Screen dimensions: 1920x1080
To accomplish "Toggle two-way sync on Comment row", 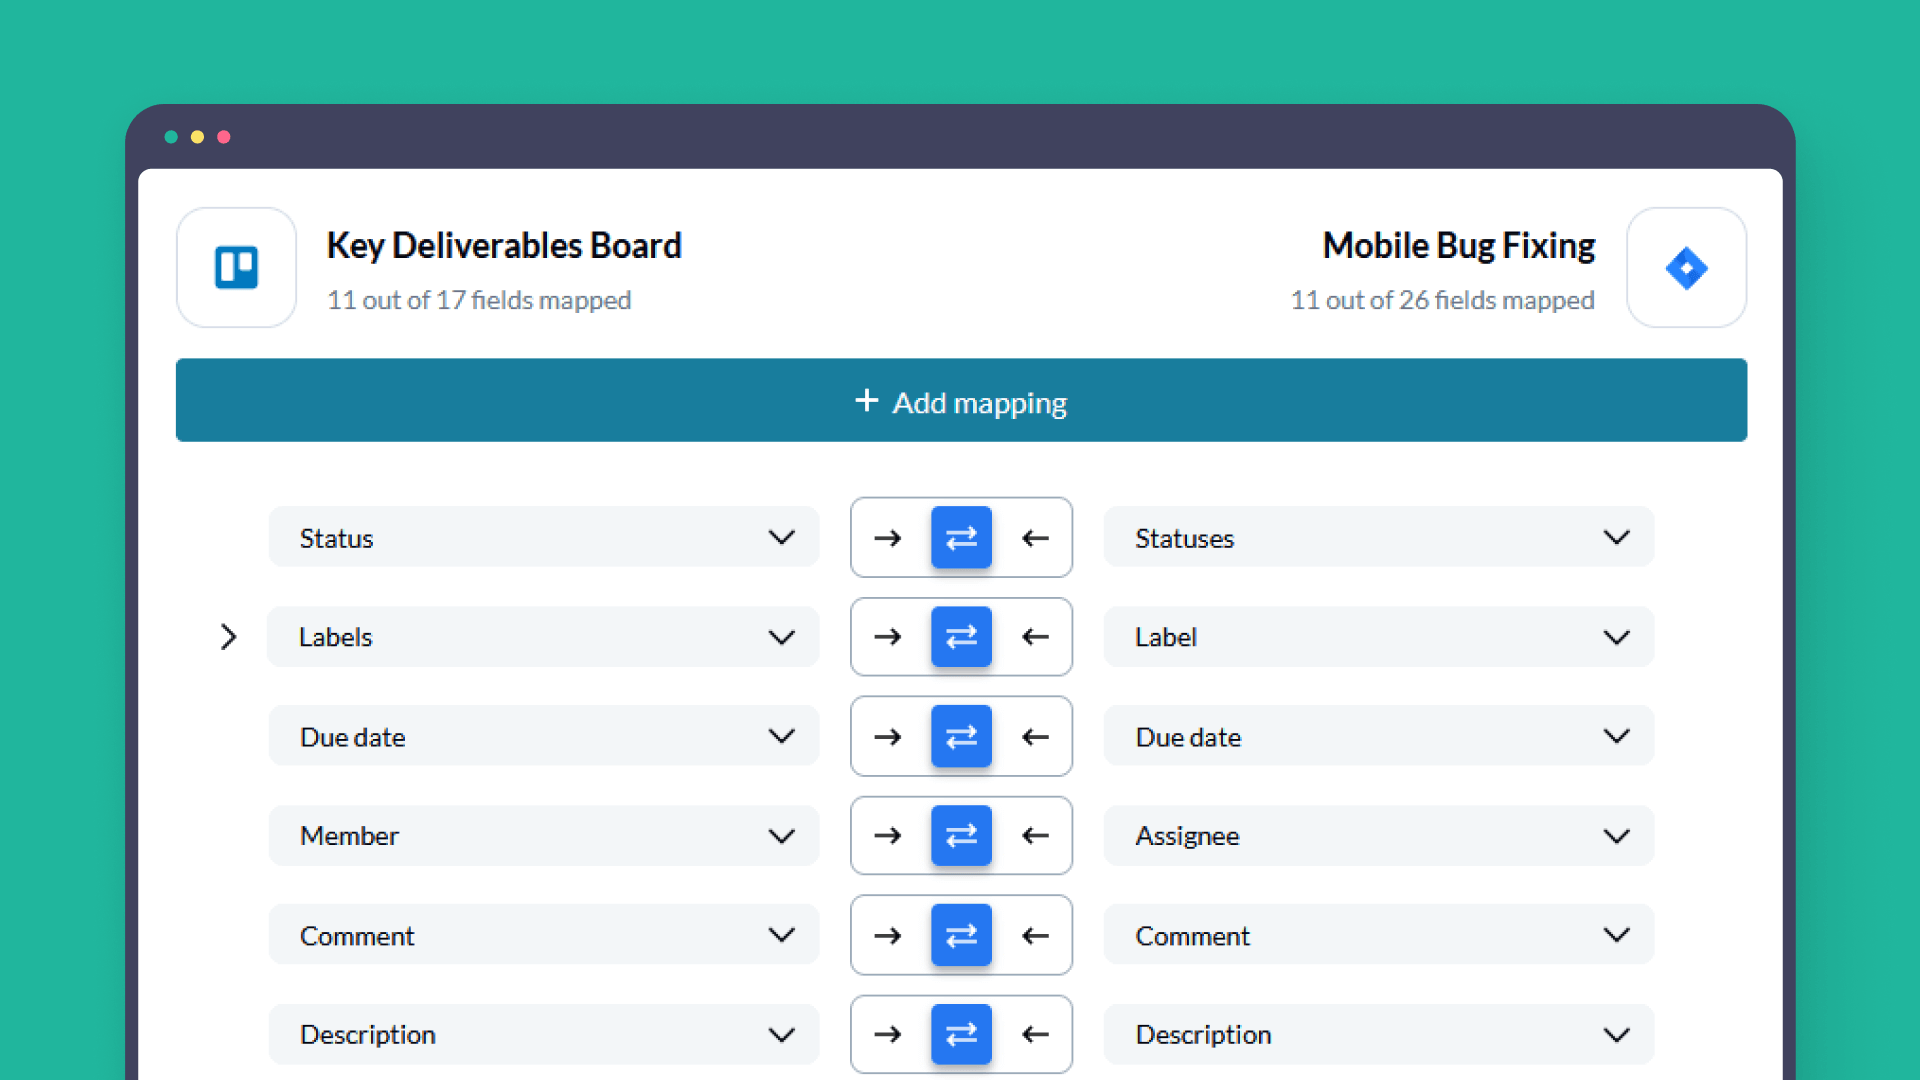I will point(961,936).
